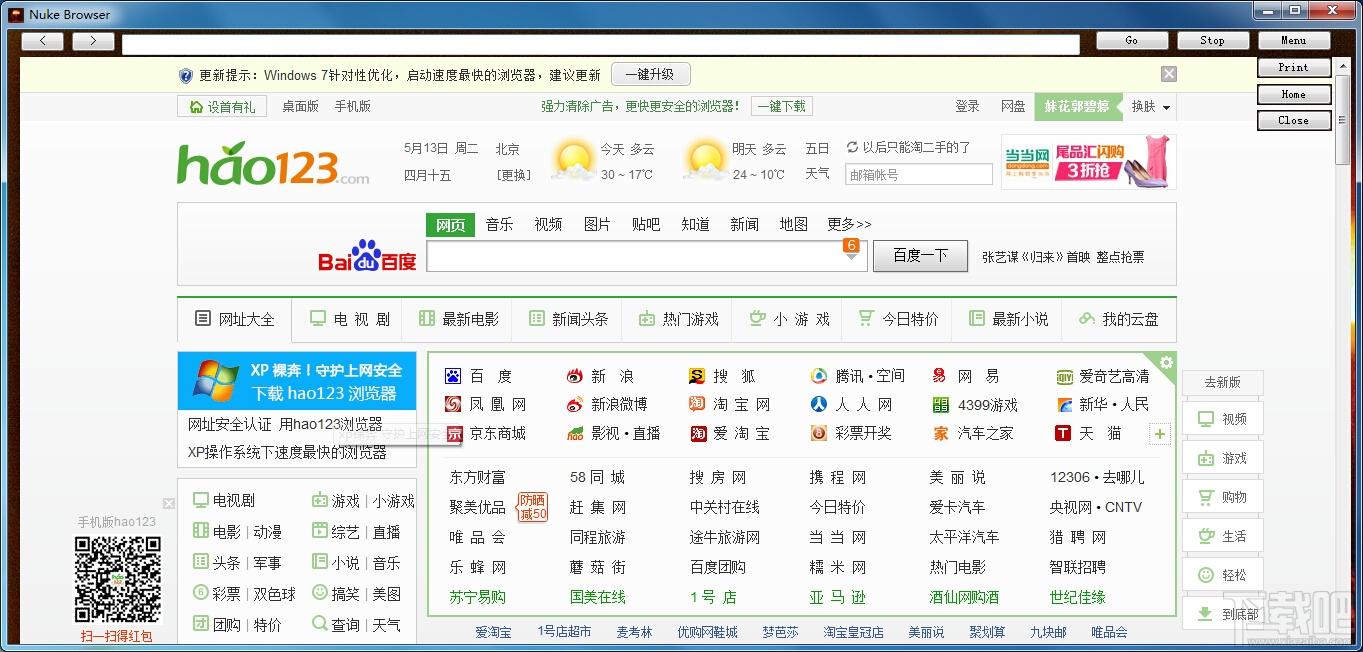Click the 百度一下 search button
Viewport: 1363px width, 652px height.
point(920,256)
